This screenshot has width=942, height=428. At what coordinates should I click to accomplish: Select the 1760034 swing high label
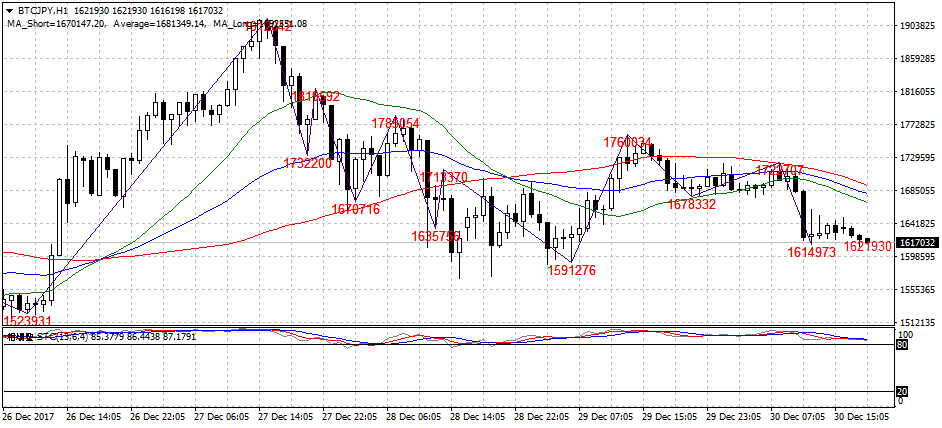pyautogui.click(x=627, y=142)
